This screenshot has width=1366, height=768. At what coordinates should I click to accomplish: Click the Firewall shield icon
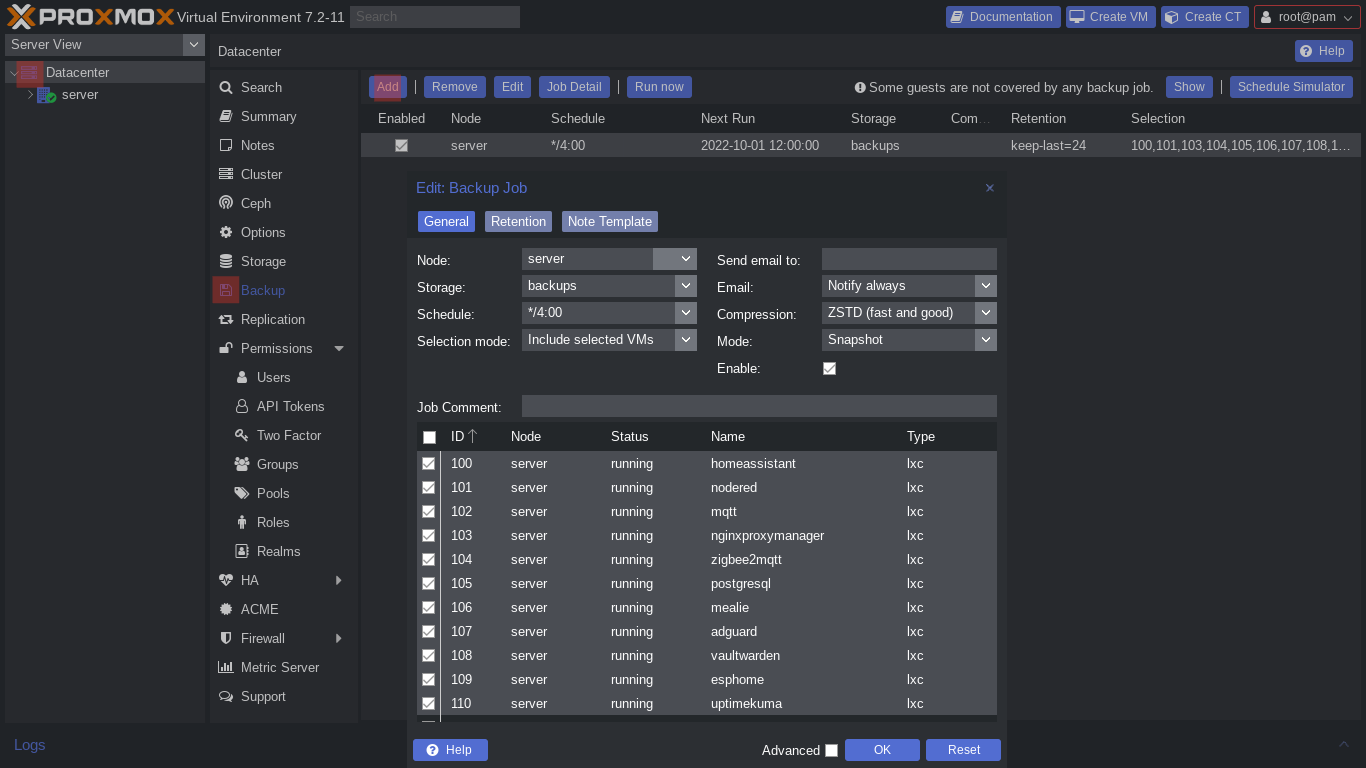point(226,638)
